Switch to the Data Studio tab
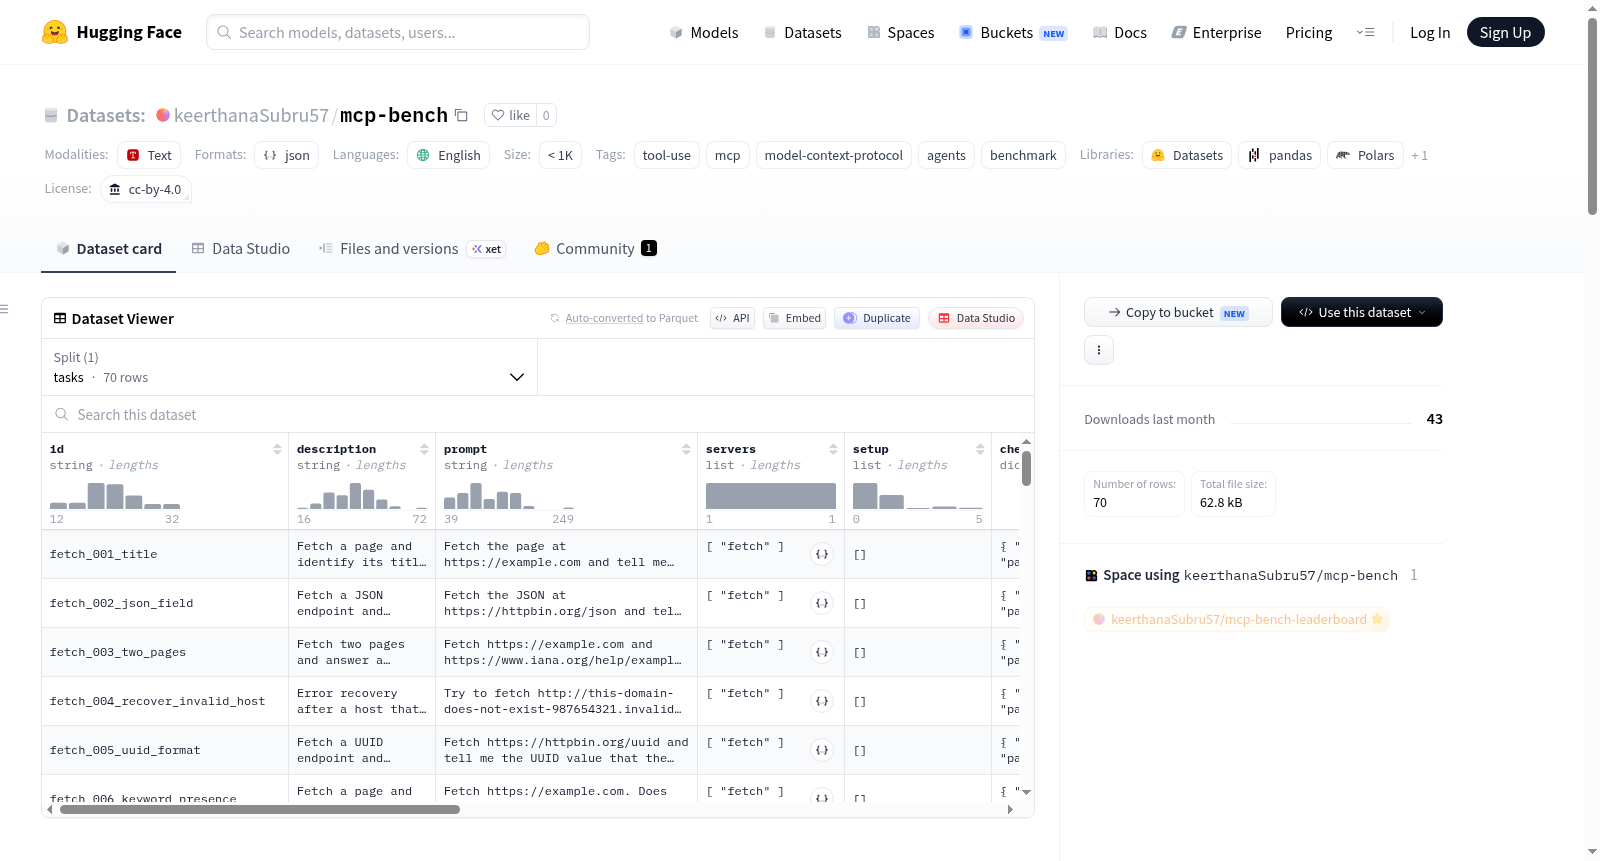Image resolution: width=1600 pixels, height=861 pixels. pos(241,249)
